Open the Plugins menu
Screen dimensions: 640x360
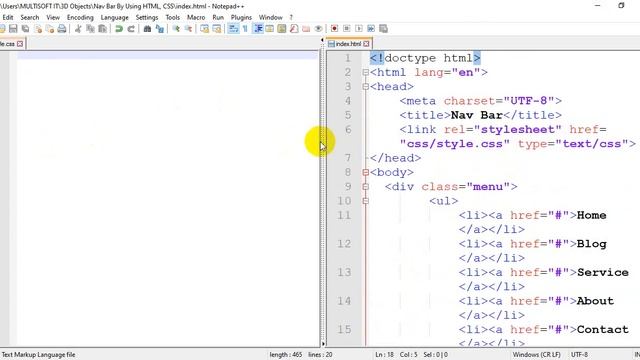pyautogui.click(x=241, y=18)
